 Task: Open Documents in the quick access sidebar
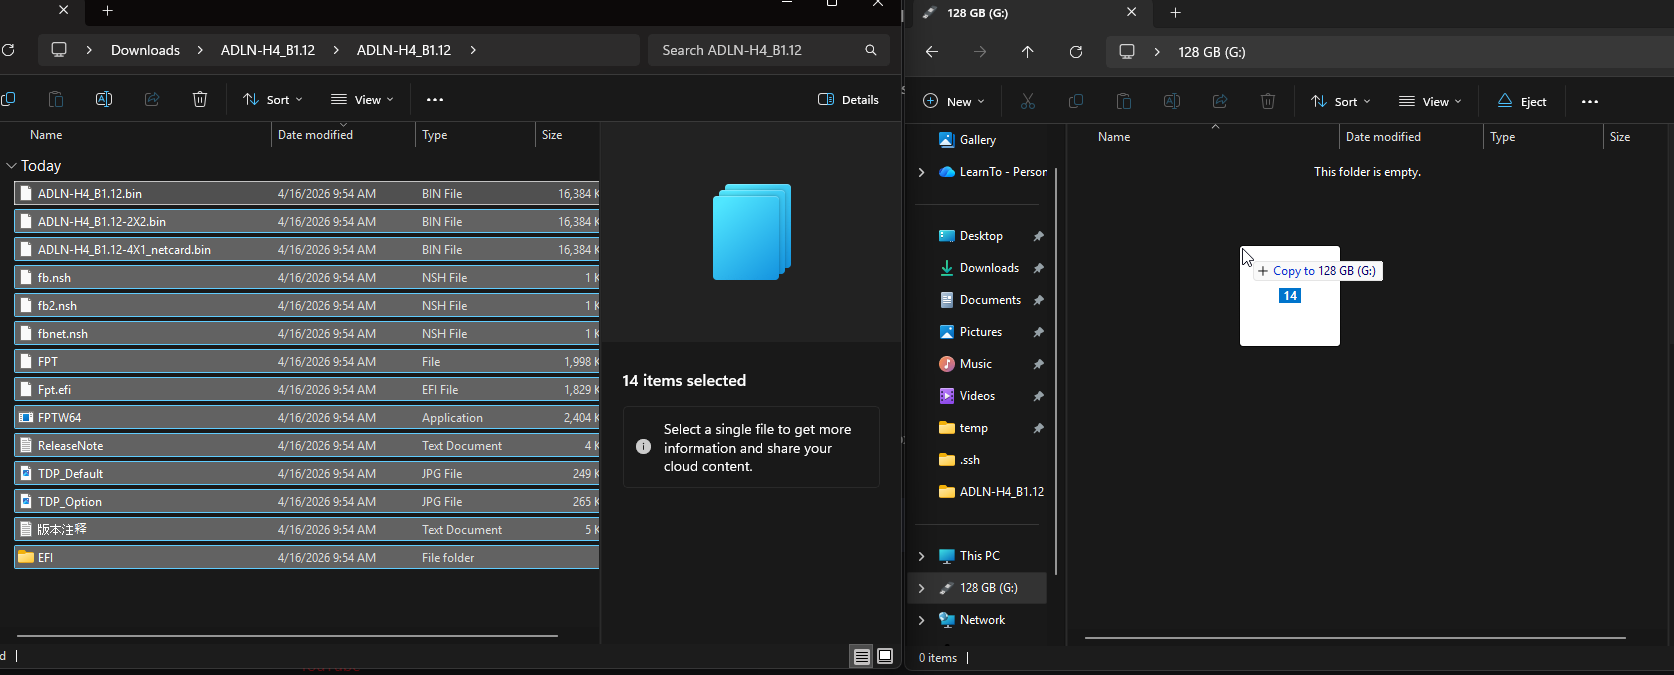[x=989, y=300]
